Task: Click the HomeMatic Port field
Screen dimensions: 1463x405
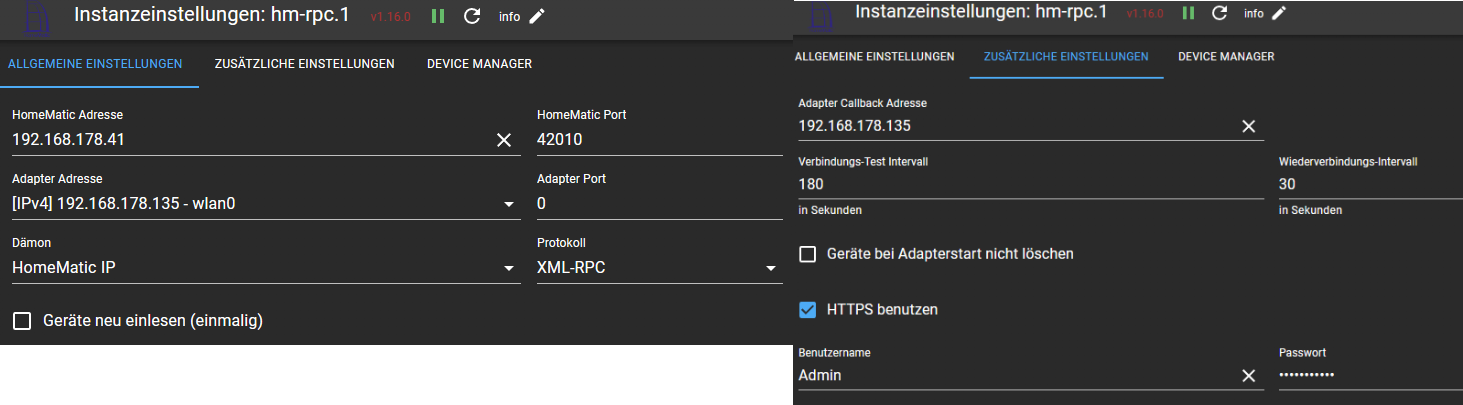Action: [659, 140]
